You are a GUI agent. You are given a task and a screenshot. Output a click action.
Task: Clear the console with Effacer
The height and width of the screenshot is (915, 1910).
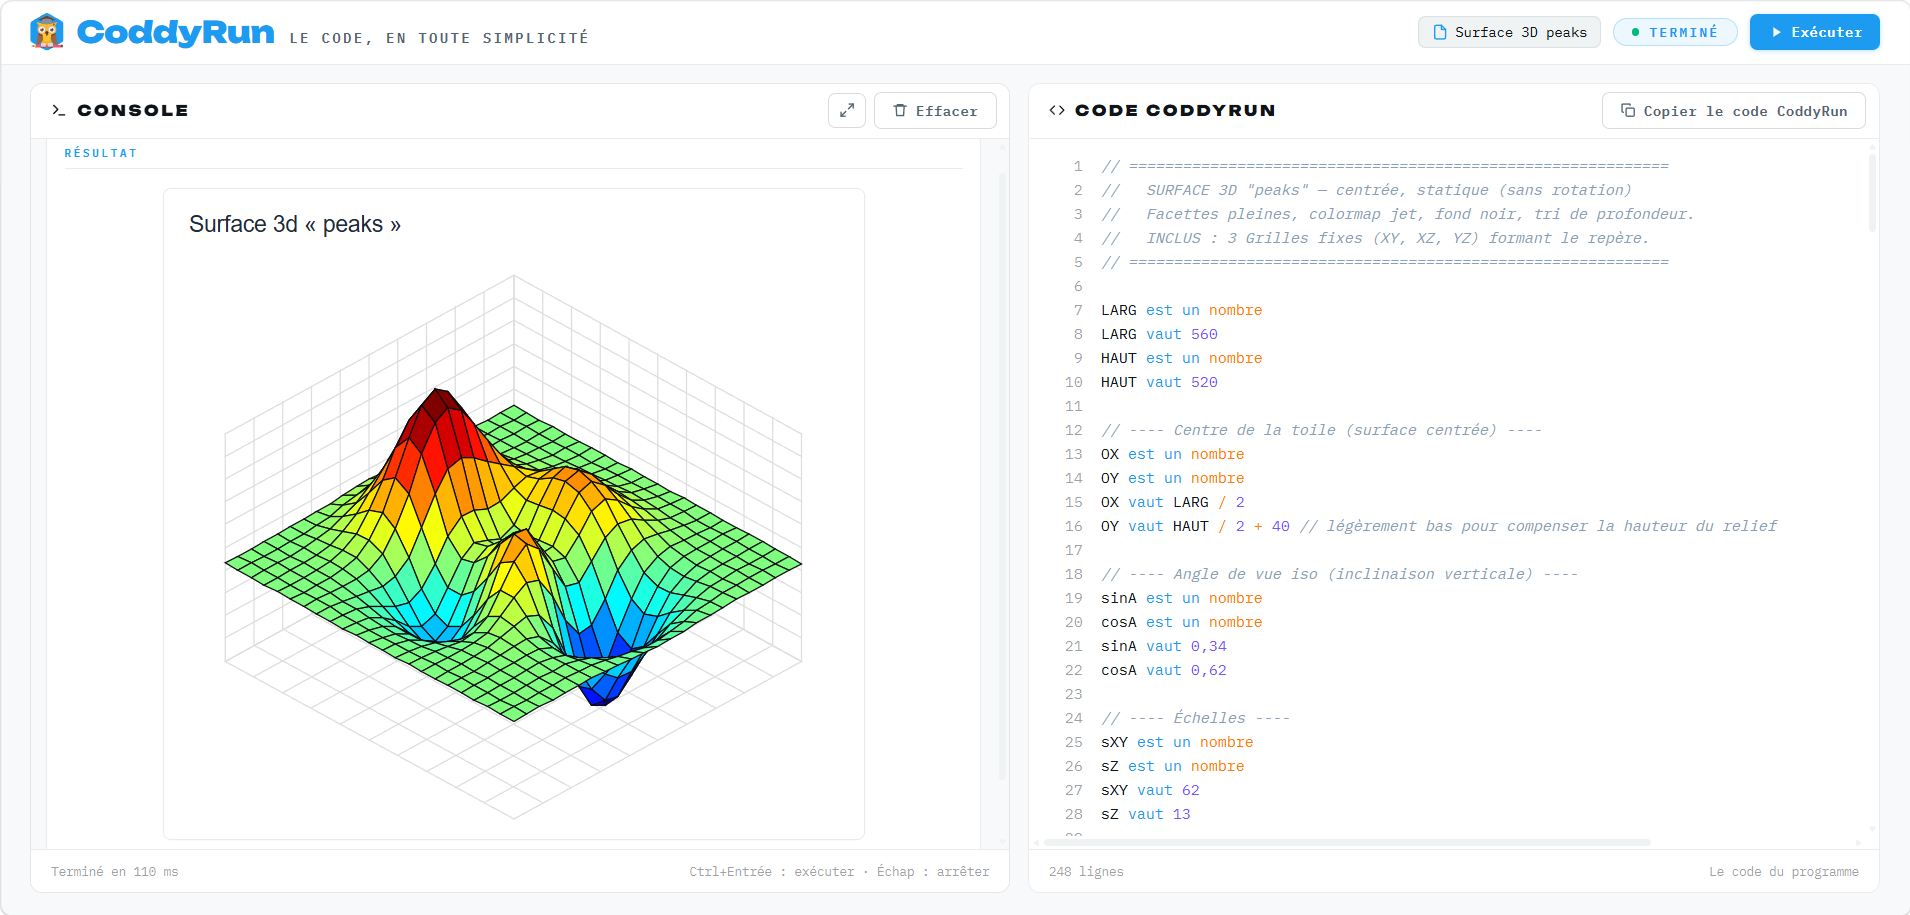click(x=935, y=111)
